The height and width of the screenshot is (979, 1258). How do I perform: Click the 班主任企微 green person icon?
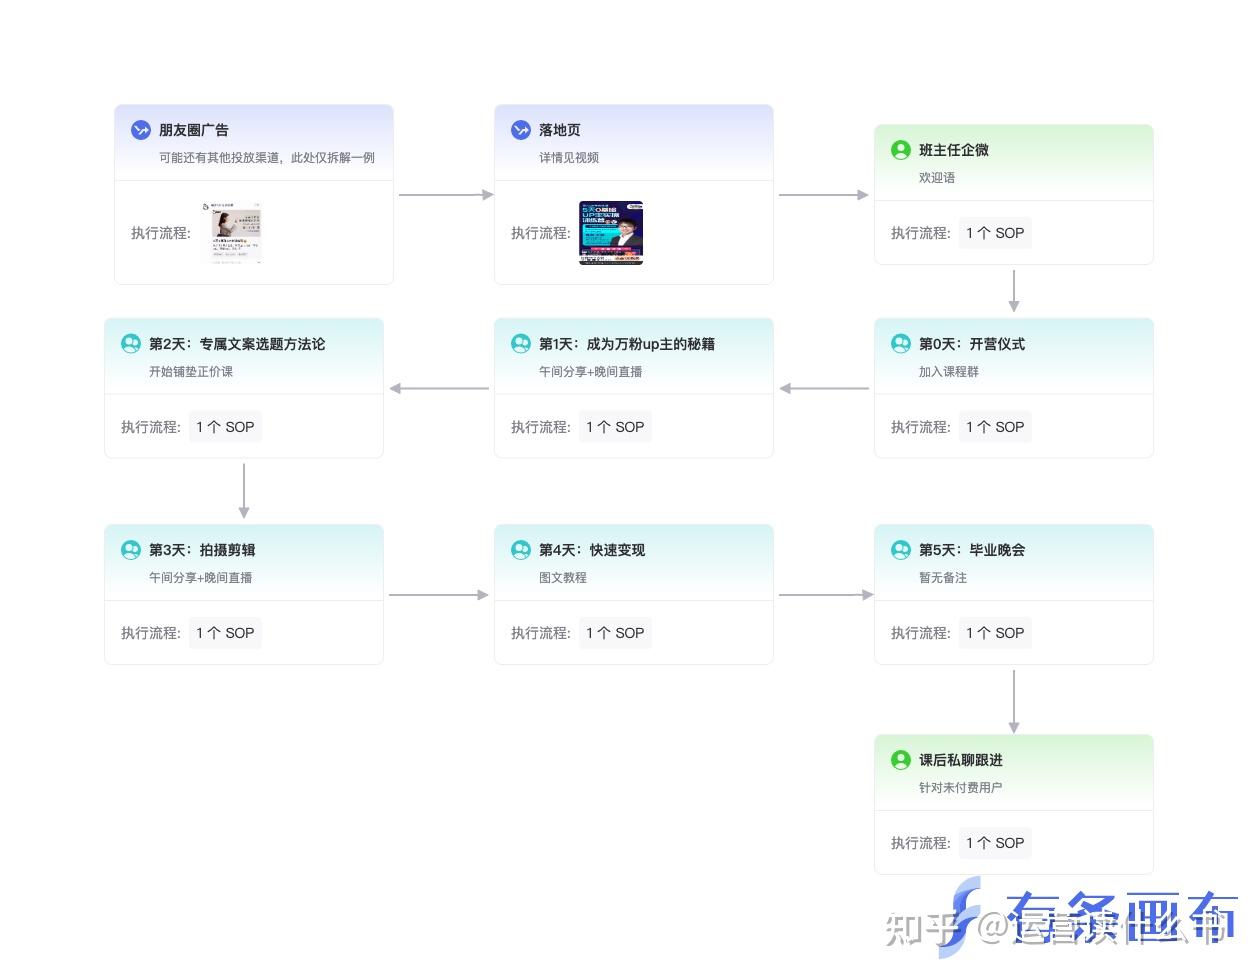coord(901,150)
